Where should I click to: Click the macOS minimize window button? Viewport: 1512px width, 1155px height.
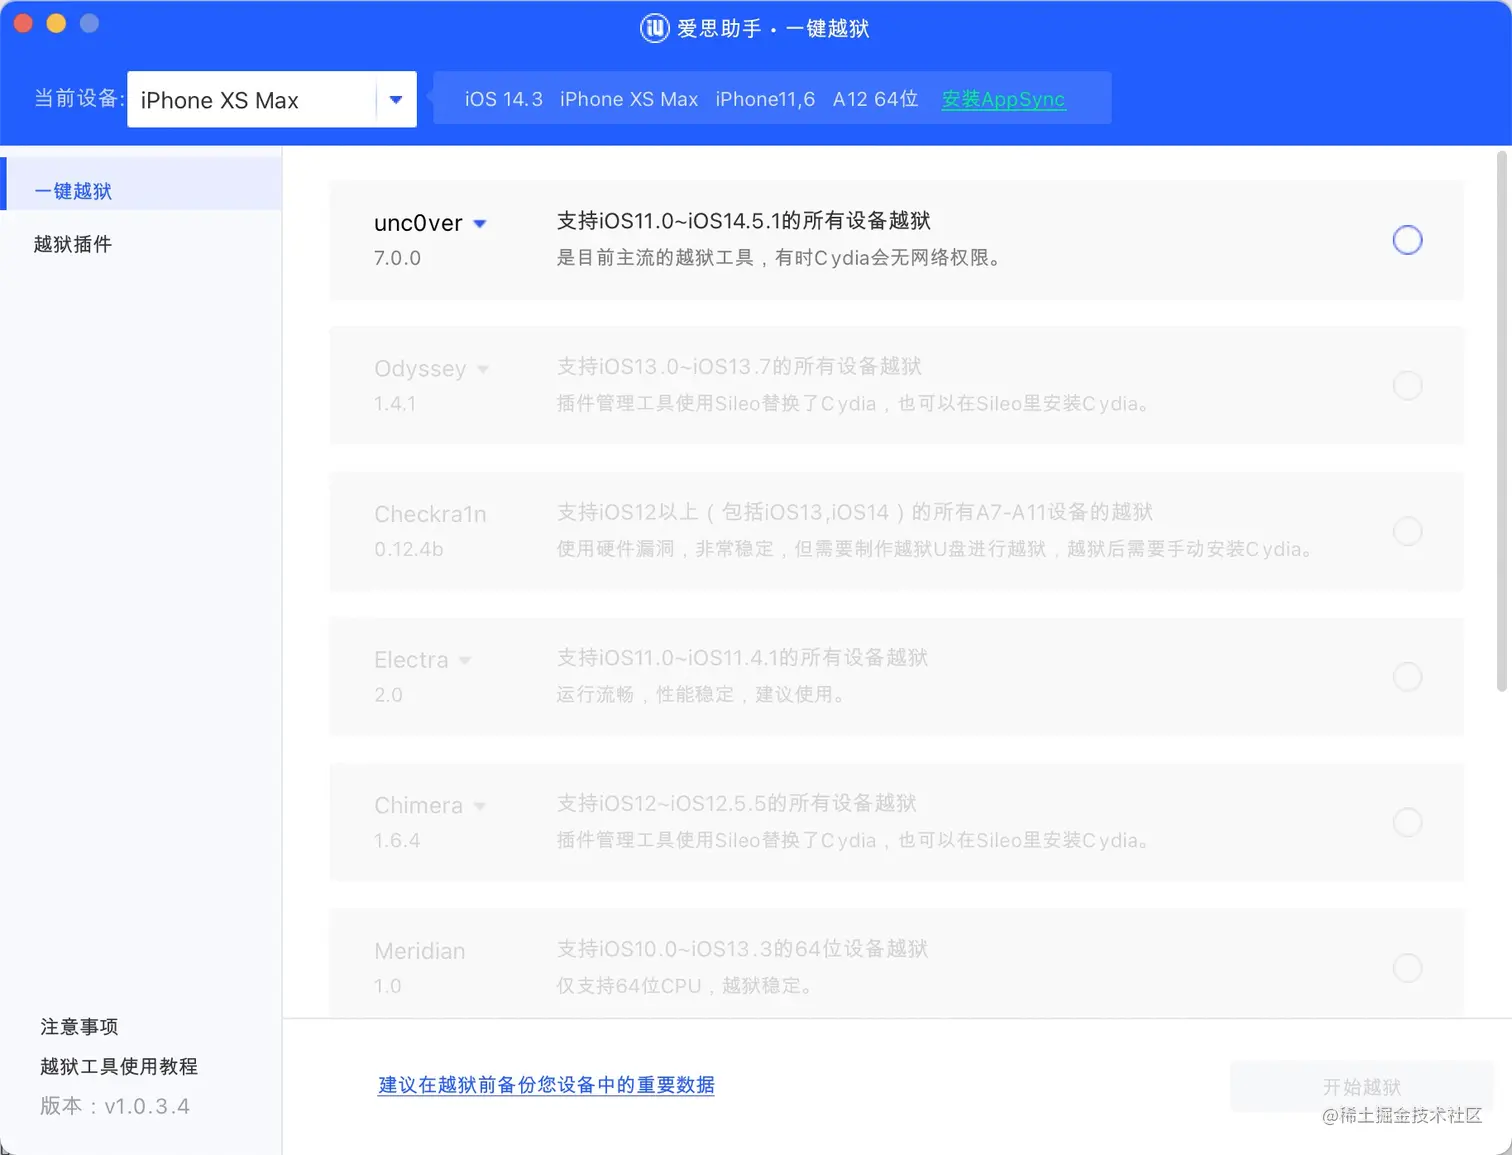coord(56,23)
